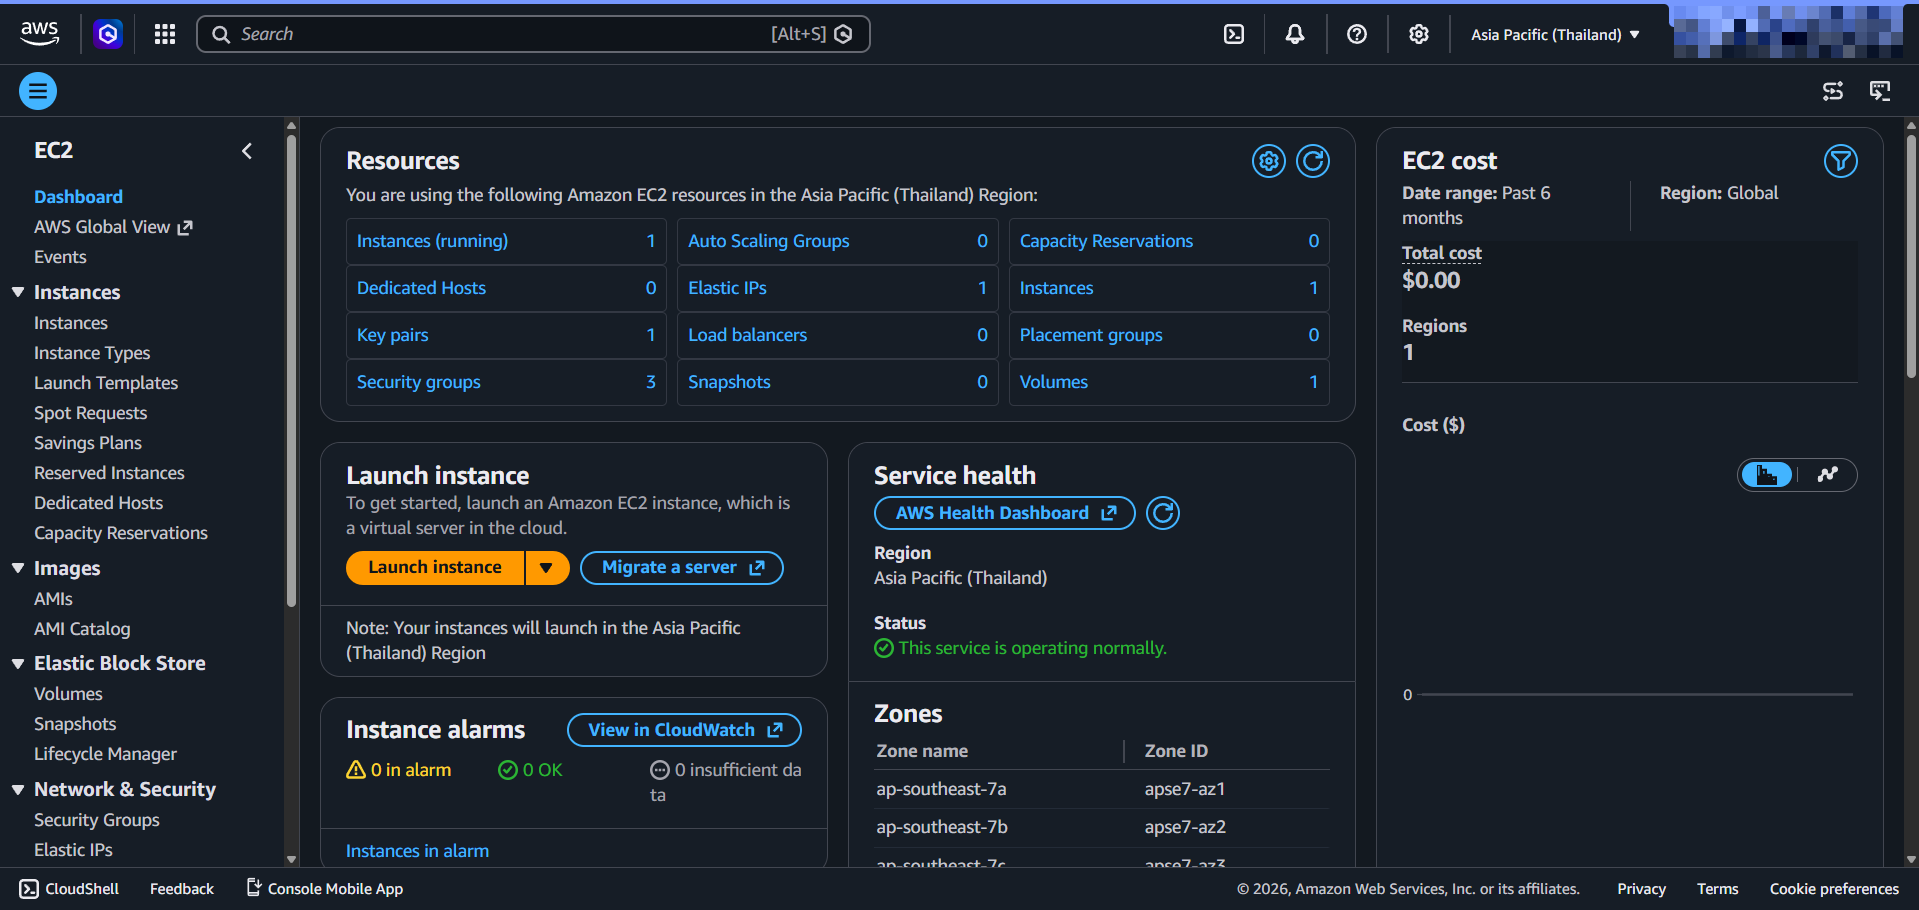This screenshot has width=1919, height=910.
Task: Open Privacy link in footer
Action: tap(1641, 889)
